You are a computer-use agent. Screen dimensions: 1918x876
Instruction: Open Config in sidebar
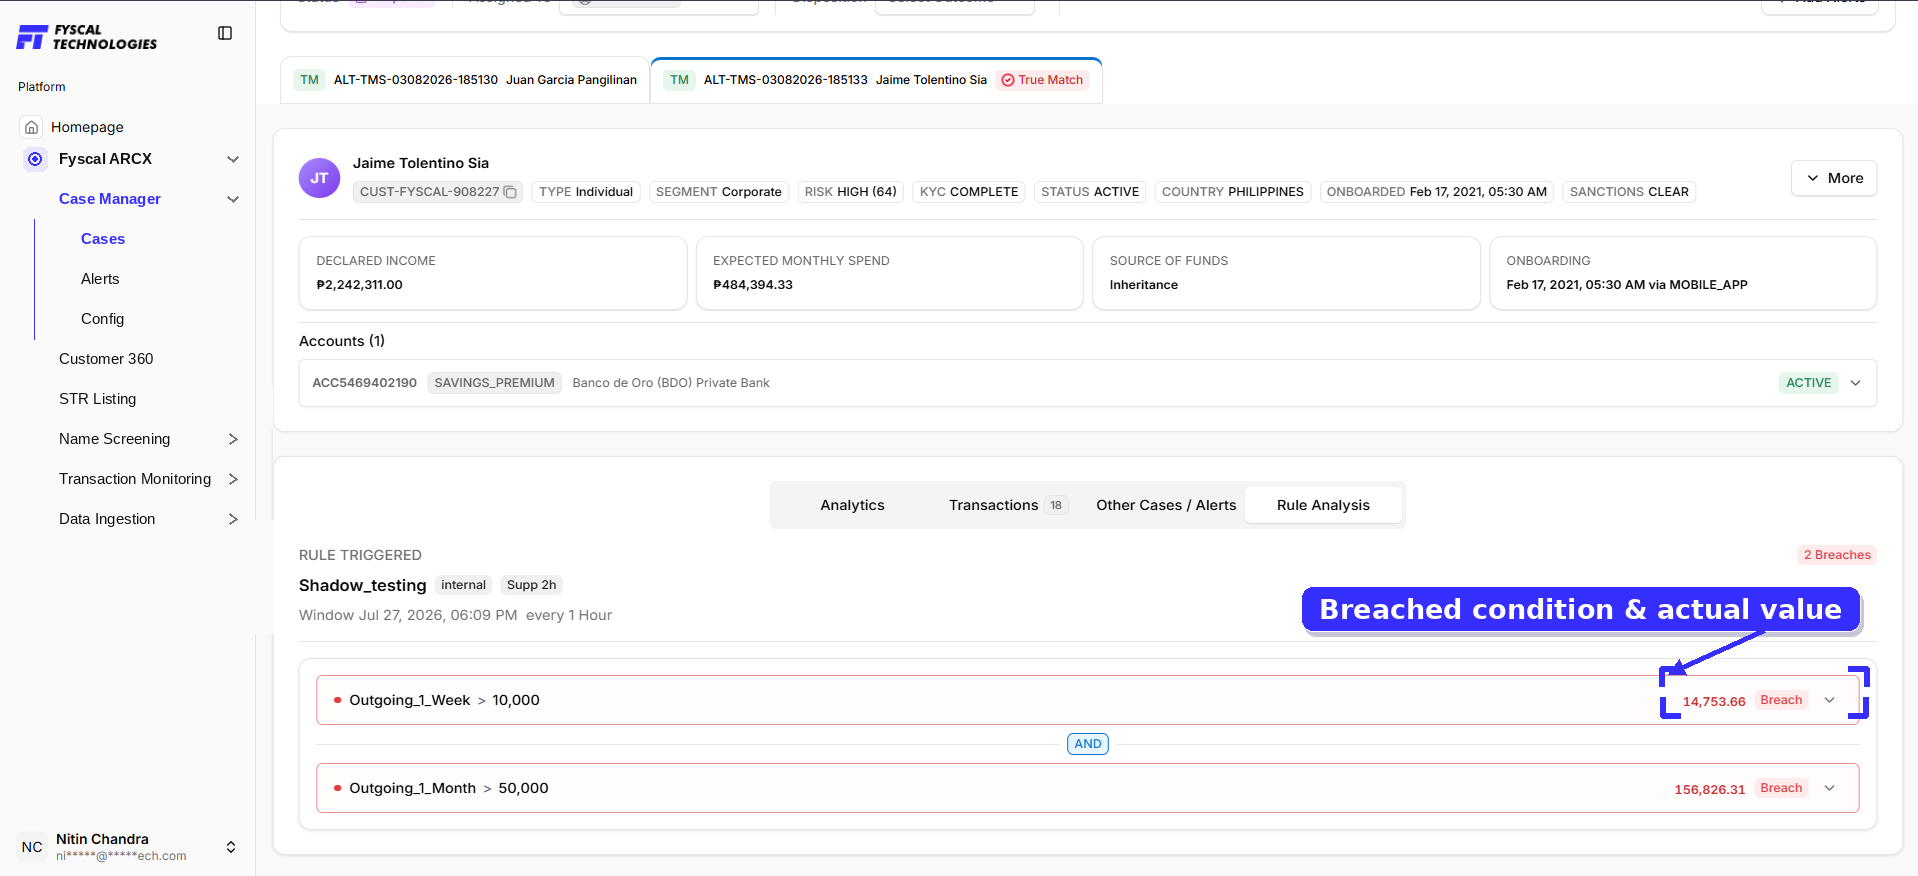pos(103,319)
